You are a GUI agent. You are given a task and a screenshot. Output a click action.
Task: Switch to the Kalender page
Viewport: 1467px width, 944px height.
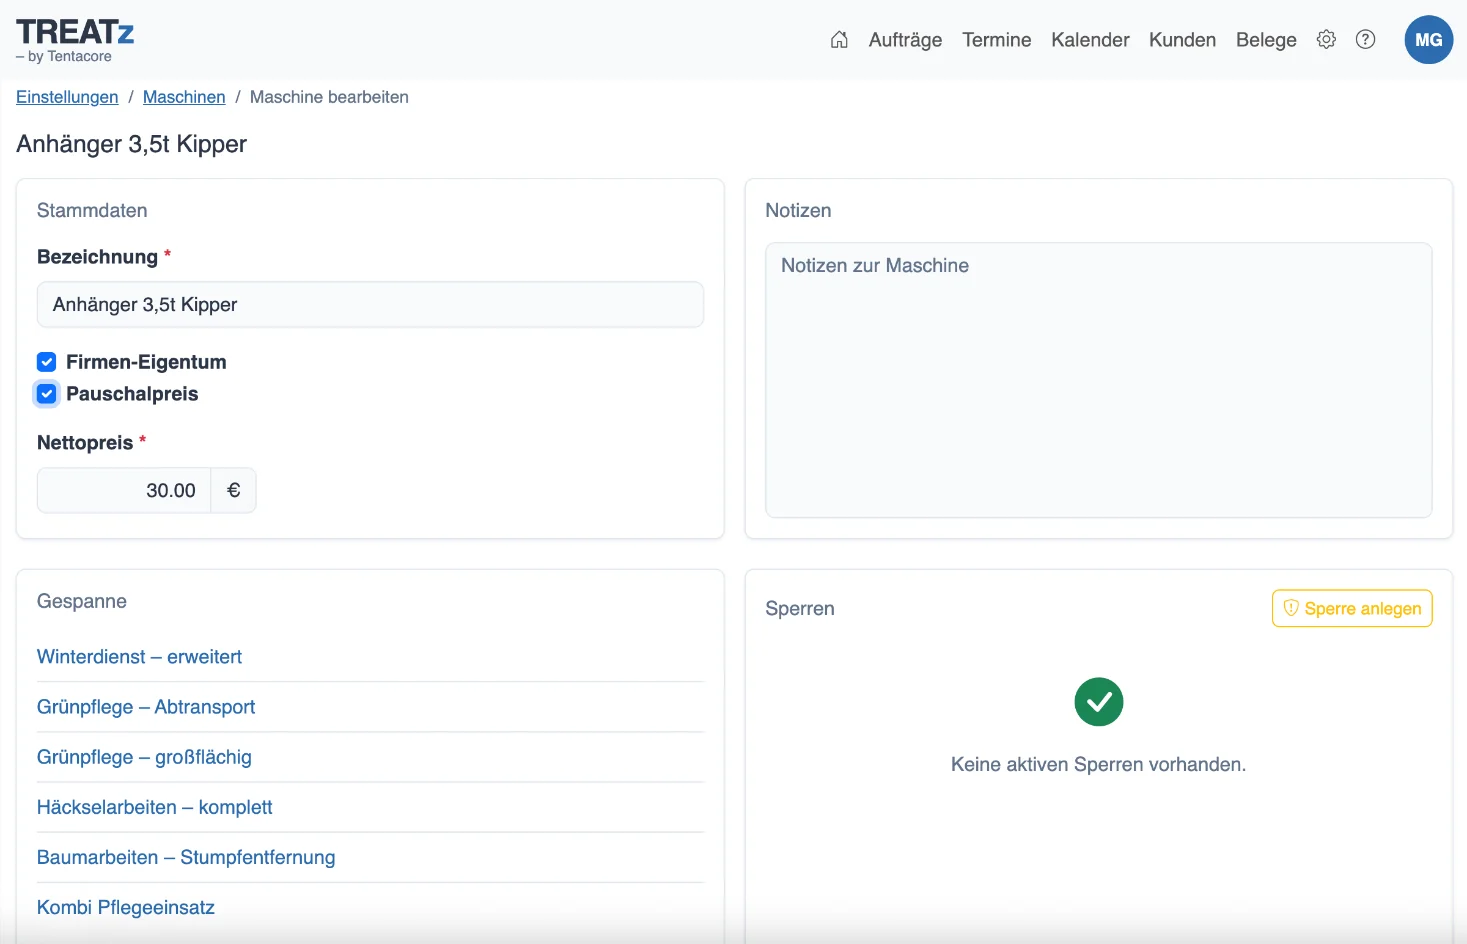click(1090, 40)
